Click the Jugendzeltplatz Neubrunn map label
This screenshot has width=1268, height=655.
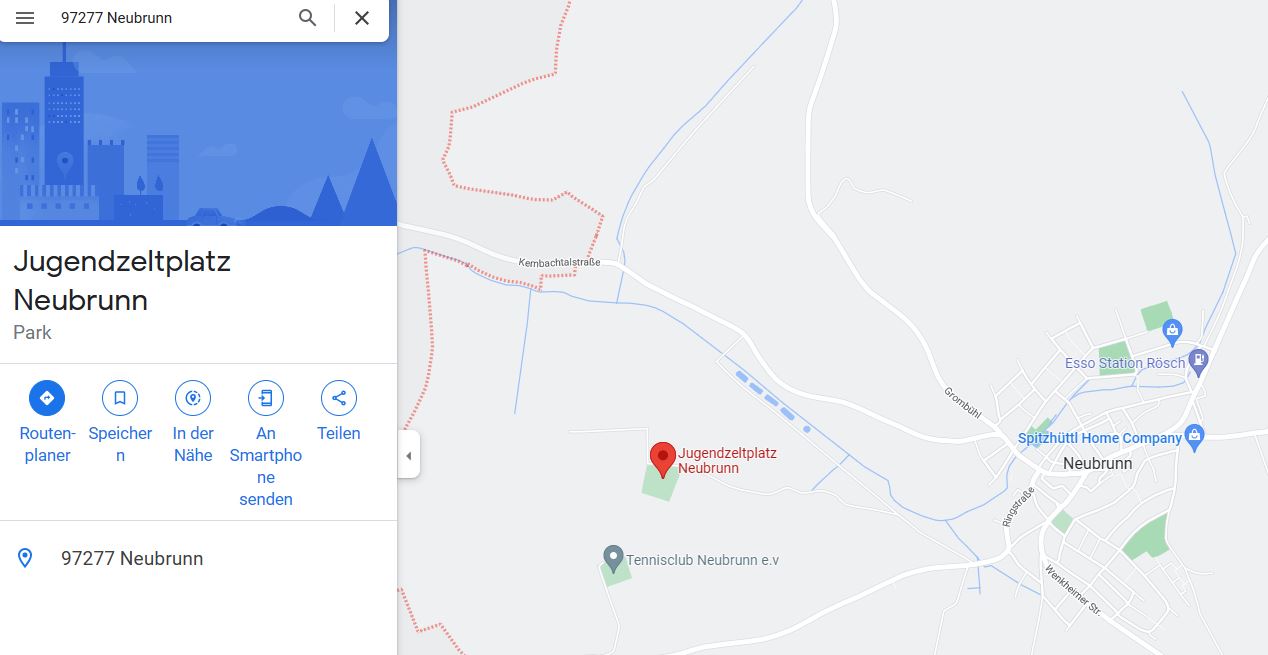tap(727, 460)
